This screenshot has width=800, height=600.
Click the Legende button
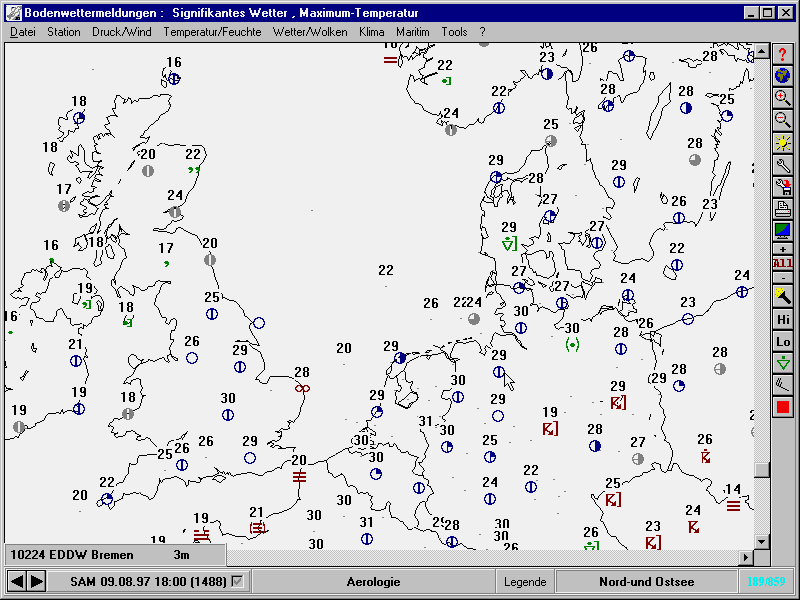(x=525, y=582)
